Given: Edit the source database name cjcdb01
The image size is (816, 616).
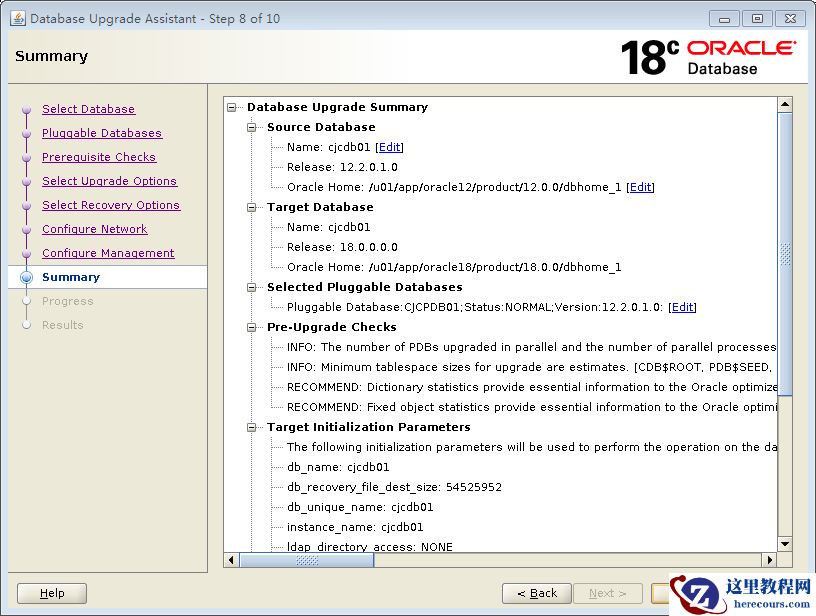Looking at the screenshot, I should pos(389,147).
